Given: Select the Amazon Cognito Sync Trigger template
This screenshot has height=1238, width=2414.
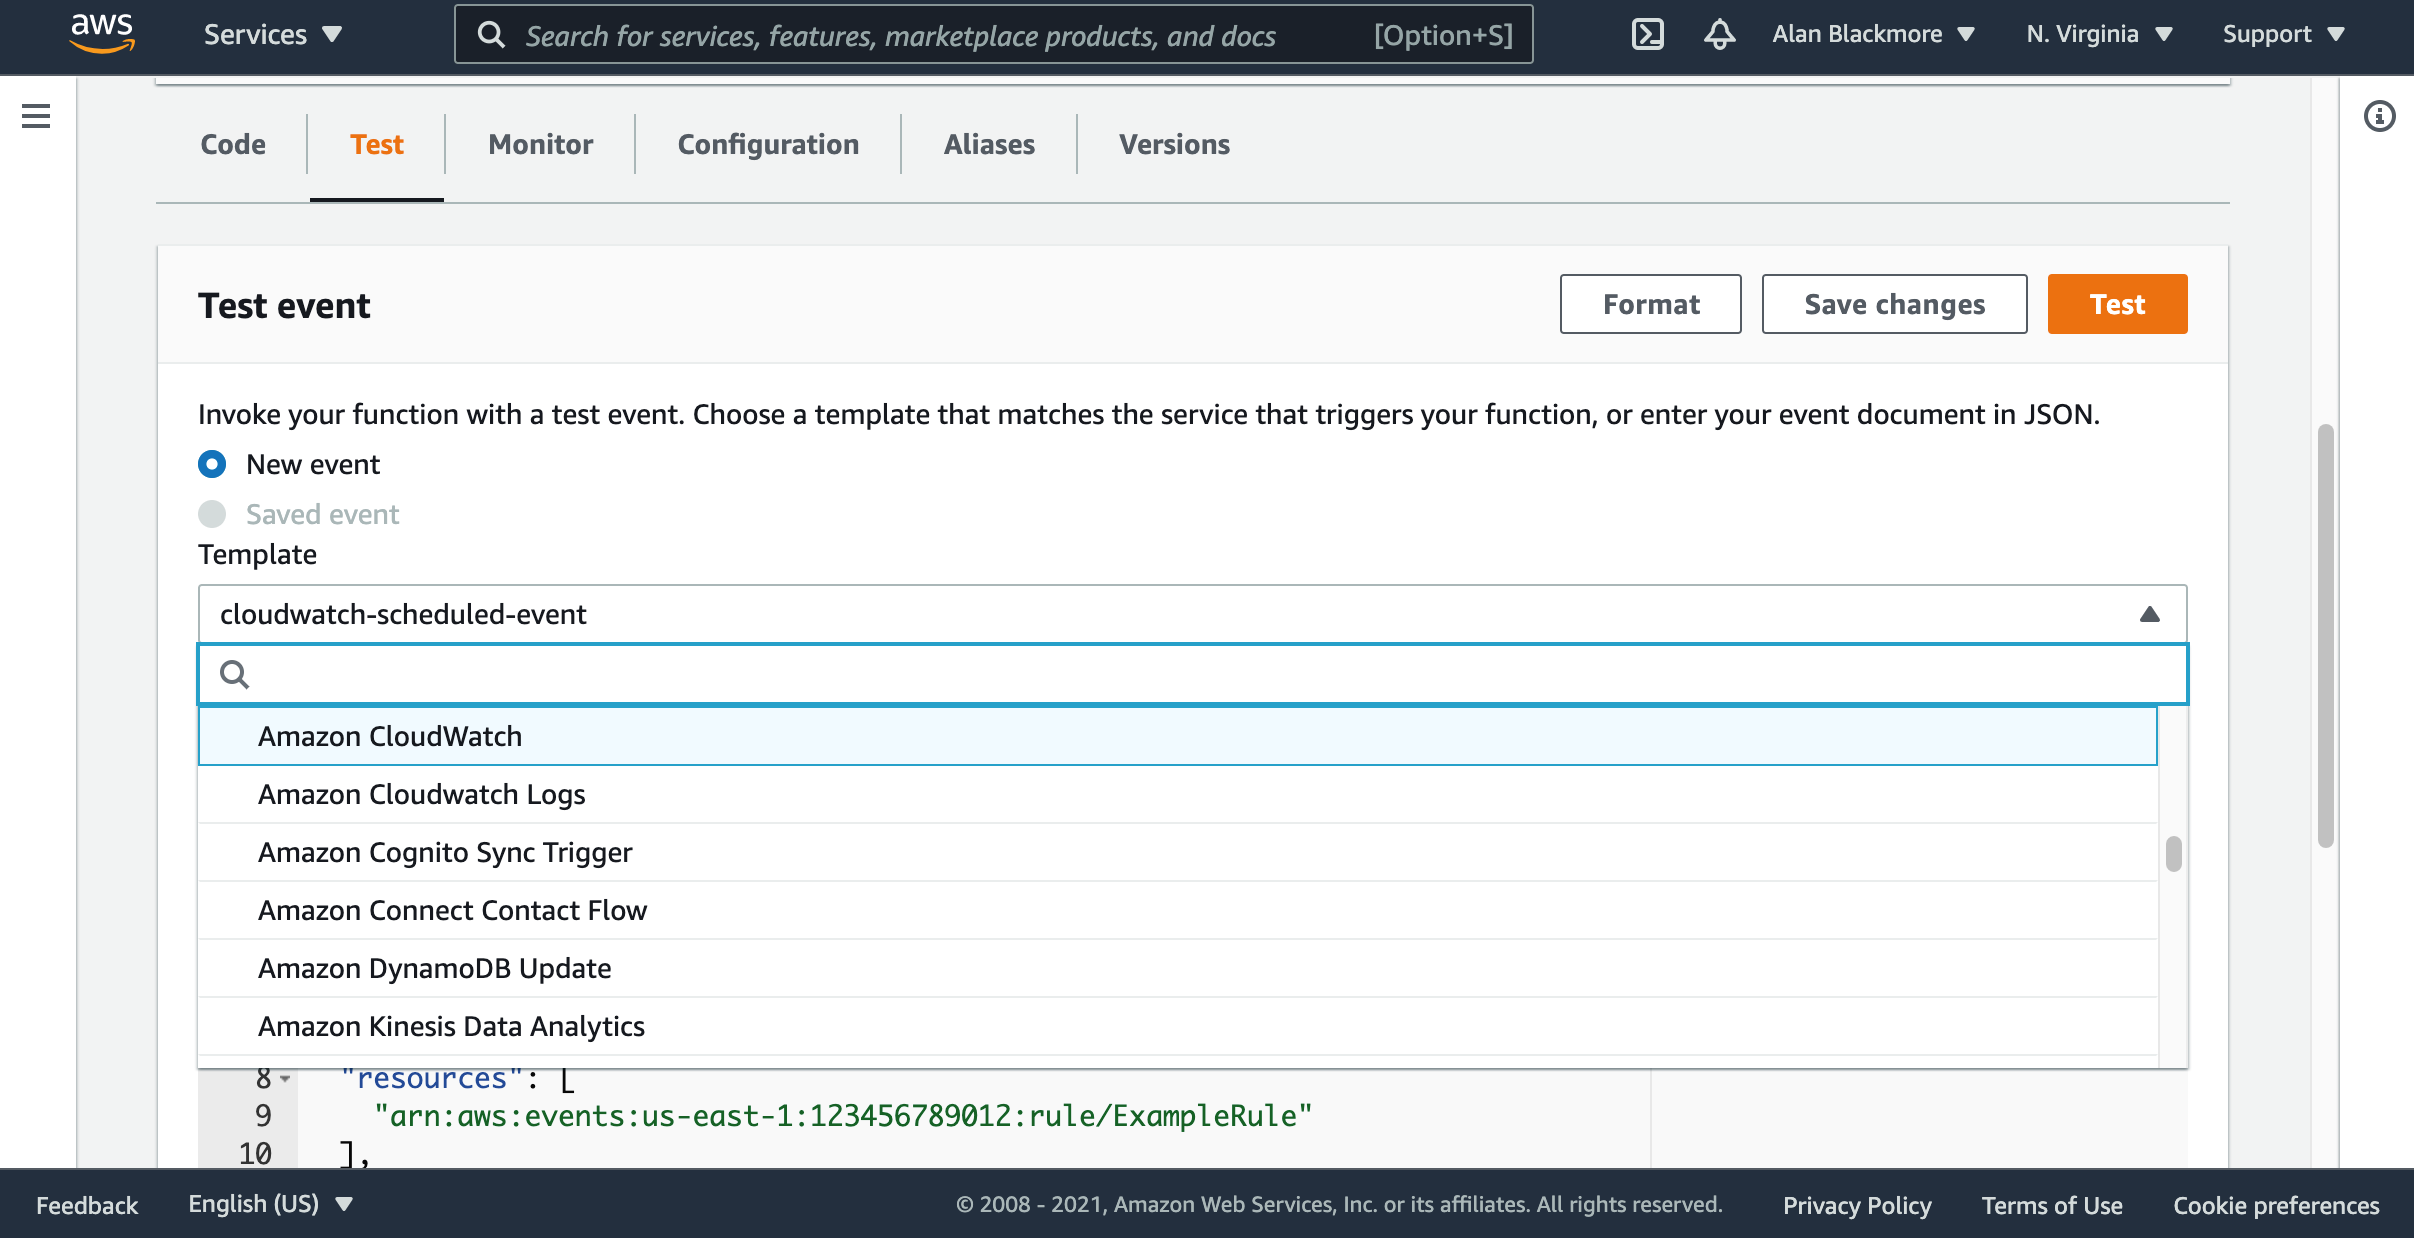Looking at the screenshot, I should 1178,852.
